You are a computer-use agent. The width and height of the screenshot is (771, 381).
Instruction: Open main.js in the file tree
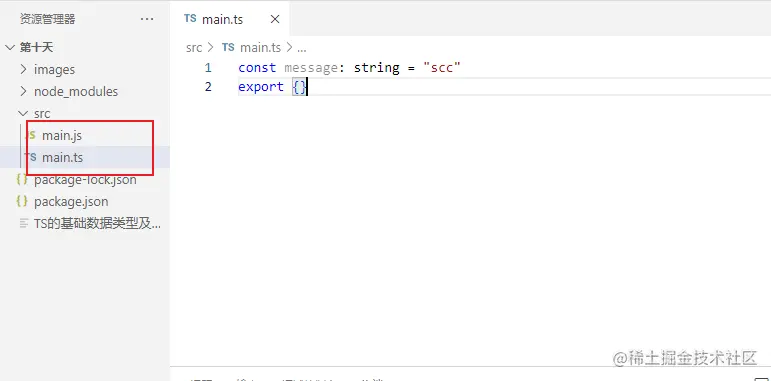62,136
